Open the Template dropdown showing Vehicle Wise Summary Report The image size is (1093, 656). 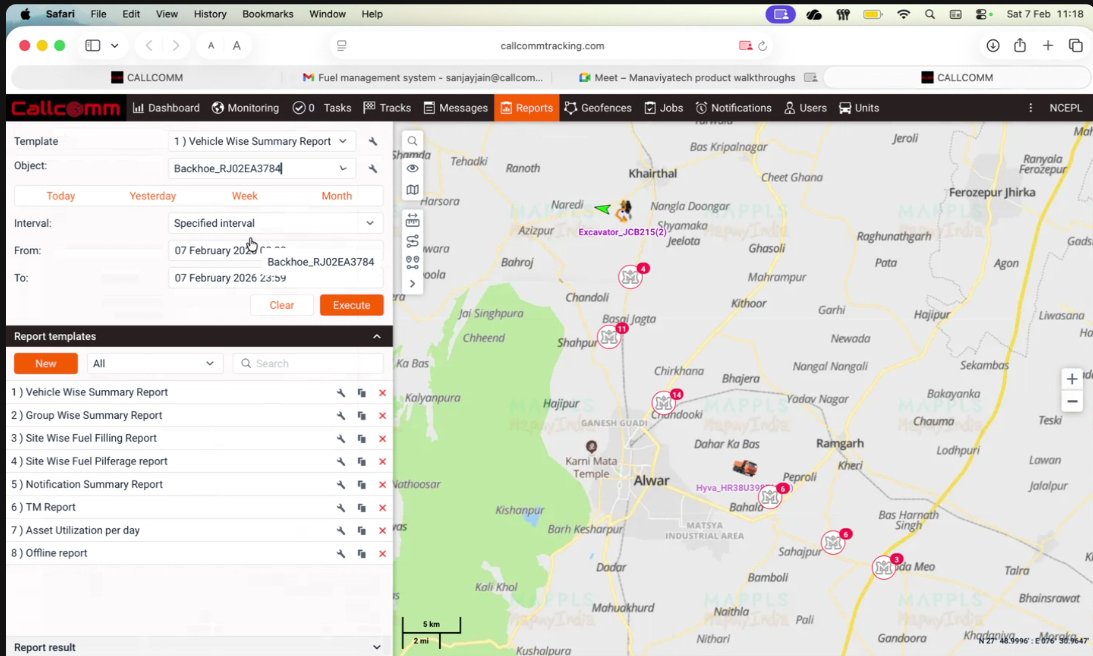pyautogui.click(x=262, y=141)
